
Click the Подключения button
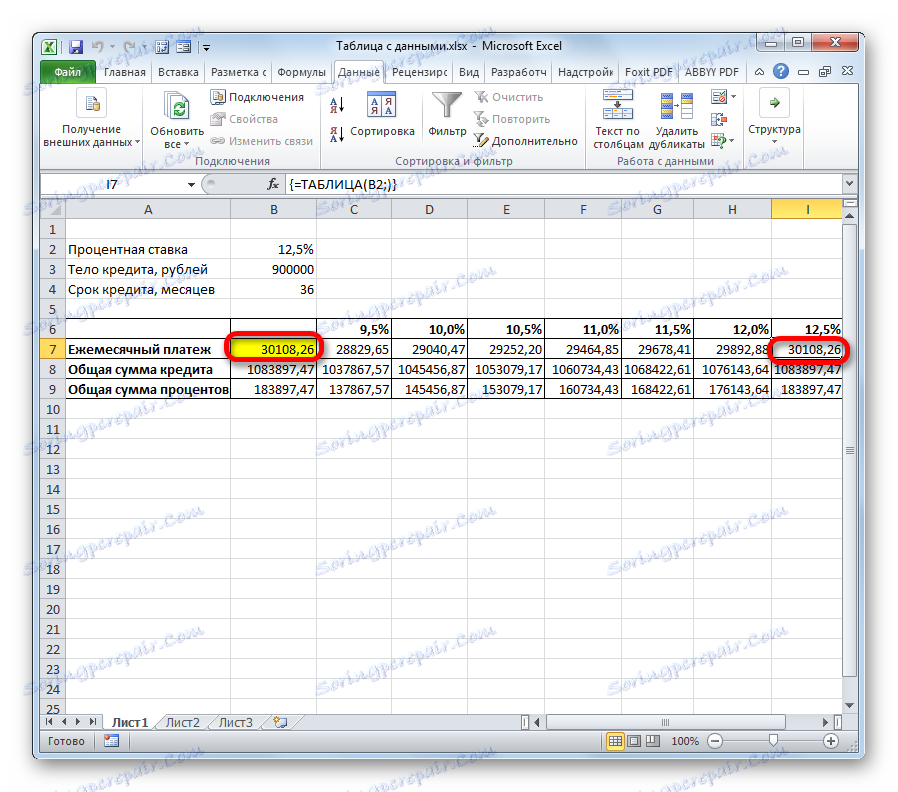(x=257, y=97)
